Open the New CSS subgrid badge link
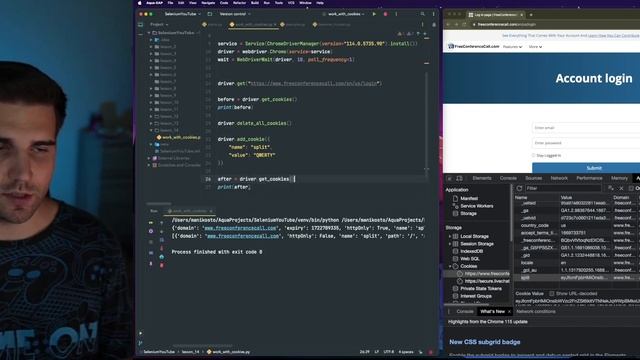 click(x=484, y=342)
